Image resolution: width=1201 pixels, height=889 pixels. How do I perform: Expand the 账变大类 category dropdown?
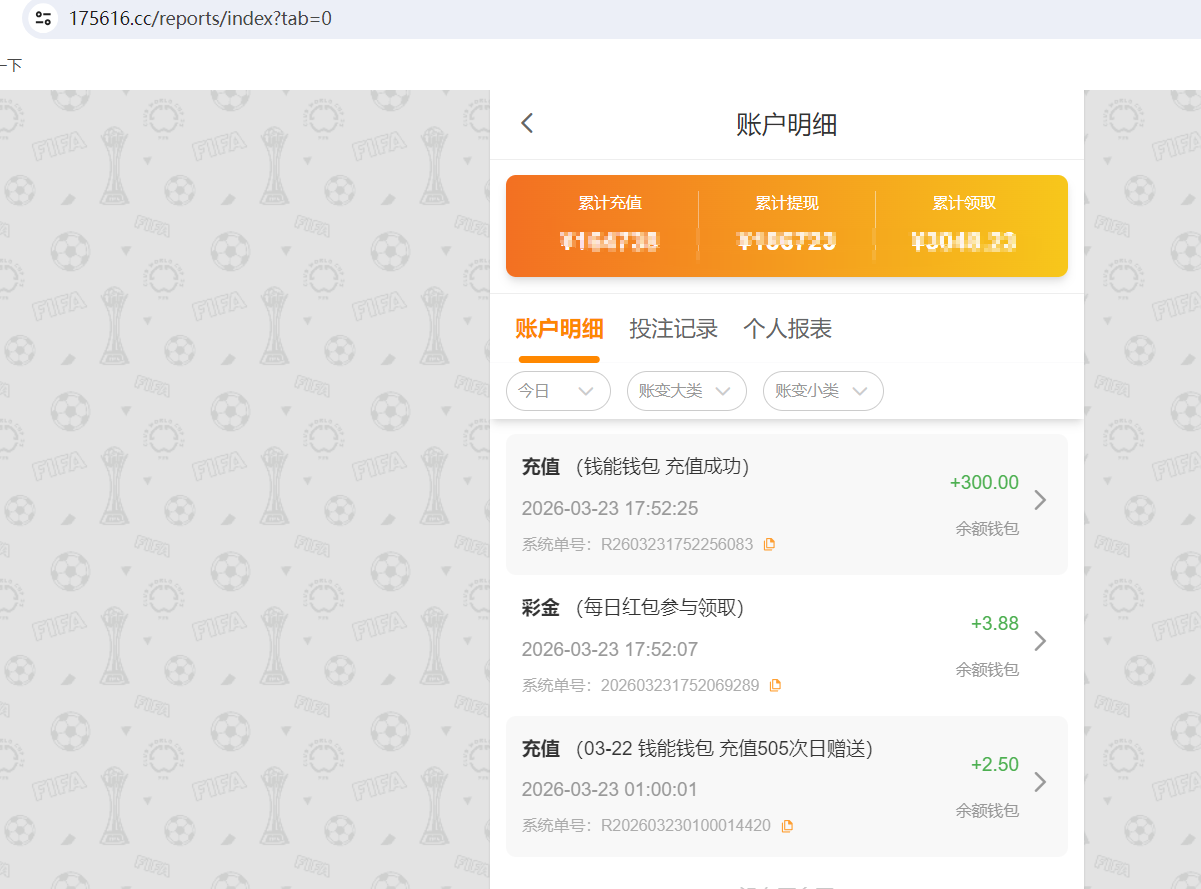click(x=686, y=391)
